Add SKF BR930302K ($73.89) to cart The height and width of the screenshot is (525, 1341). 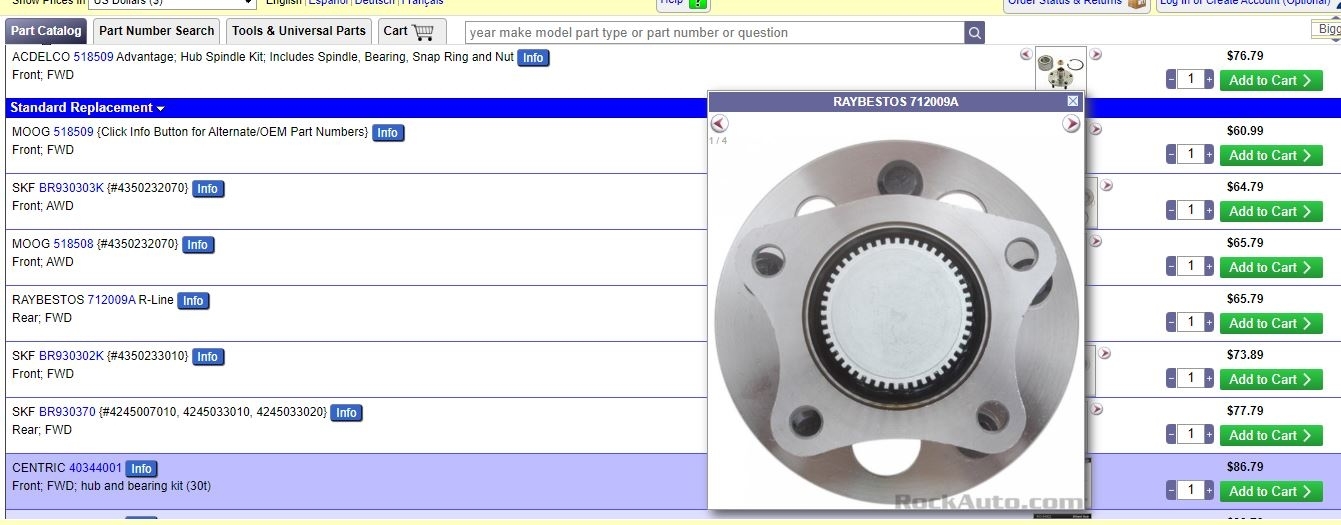(1271, 379)
